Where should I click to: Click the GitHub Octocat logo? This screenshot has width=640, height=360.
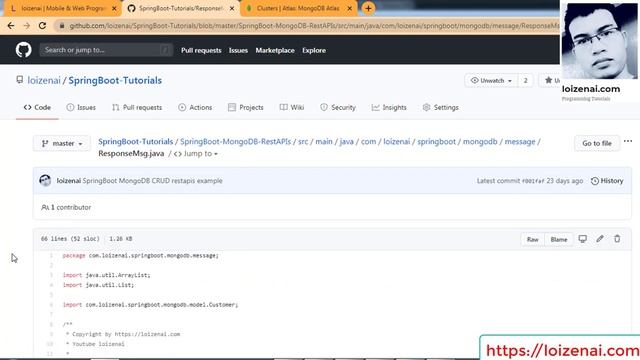pos(24,50)
